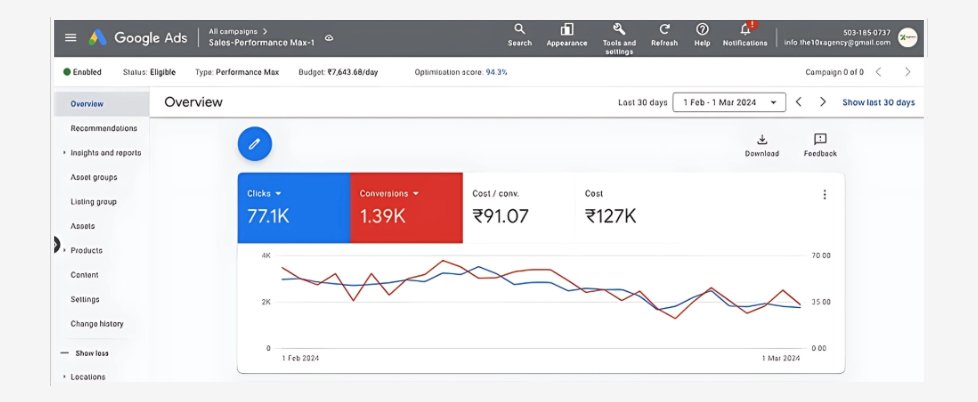Click the Search magnifier icon
The height and width of the screenshot is (402, 978).
pyautogui.click(x=519, y=30)
